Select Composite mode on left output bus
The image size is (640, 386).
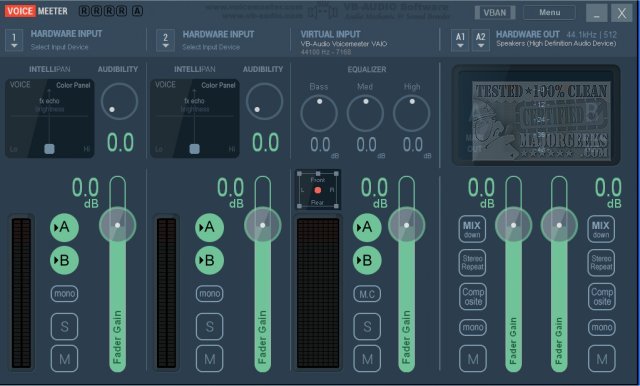(473, 297)
